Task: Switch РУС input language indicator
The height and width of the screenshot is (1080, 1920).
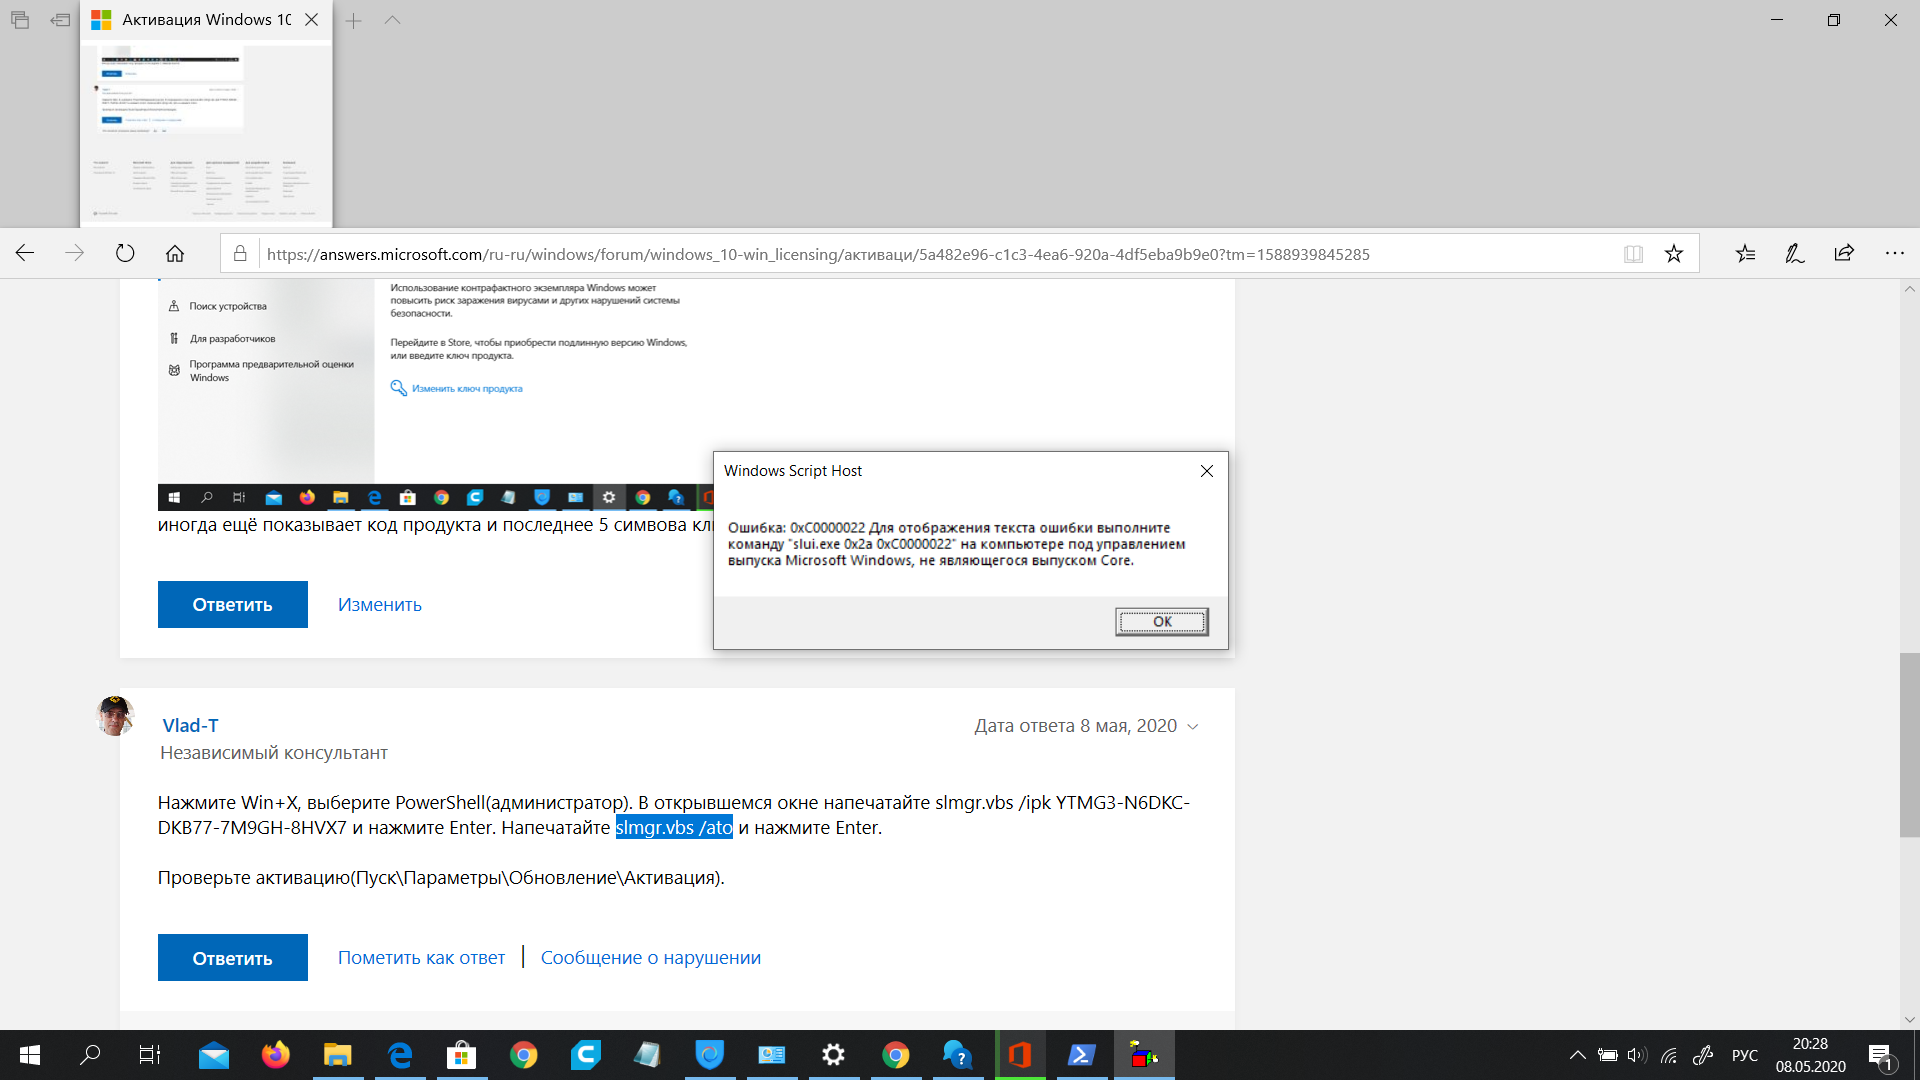Action: [1745, 1055]
